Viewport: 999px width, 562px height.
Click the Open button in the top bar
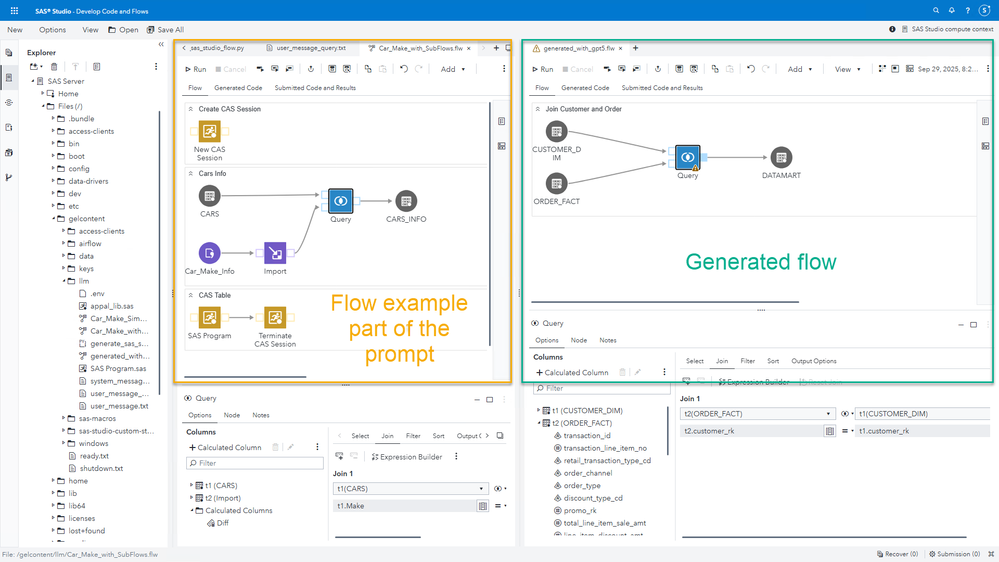(x=123, y=29)
